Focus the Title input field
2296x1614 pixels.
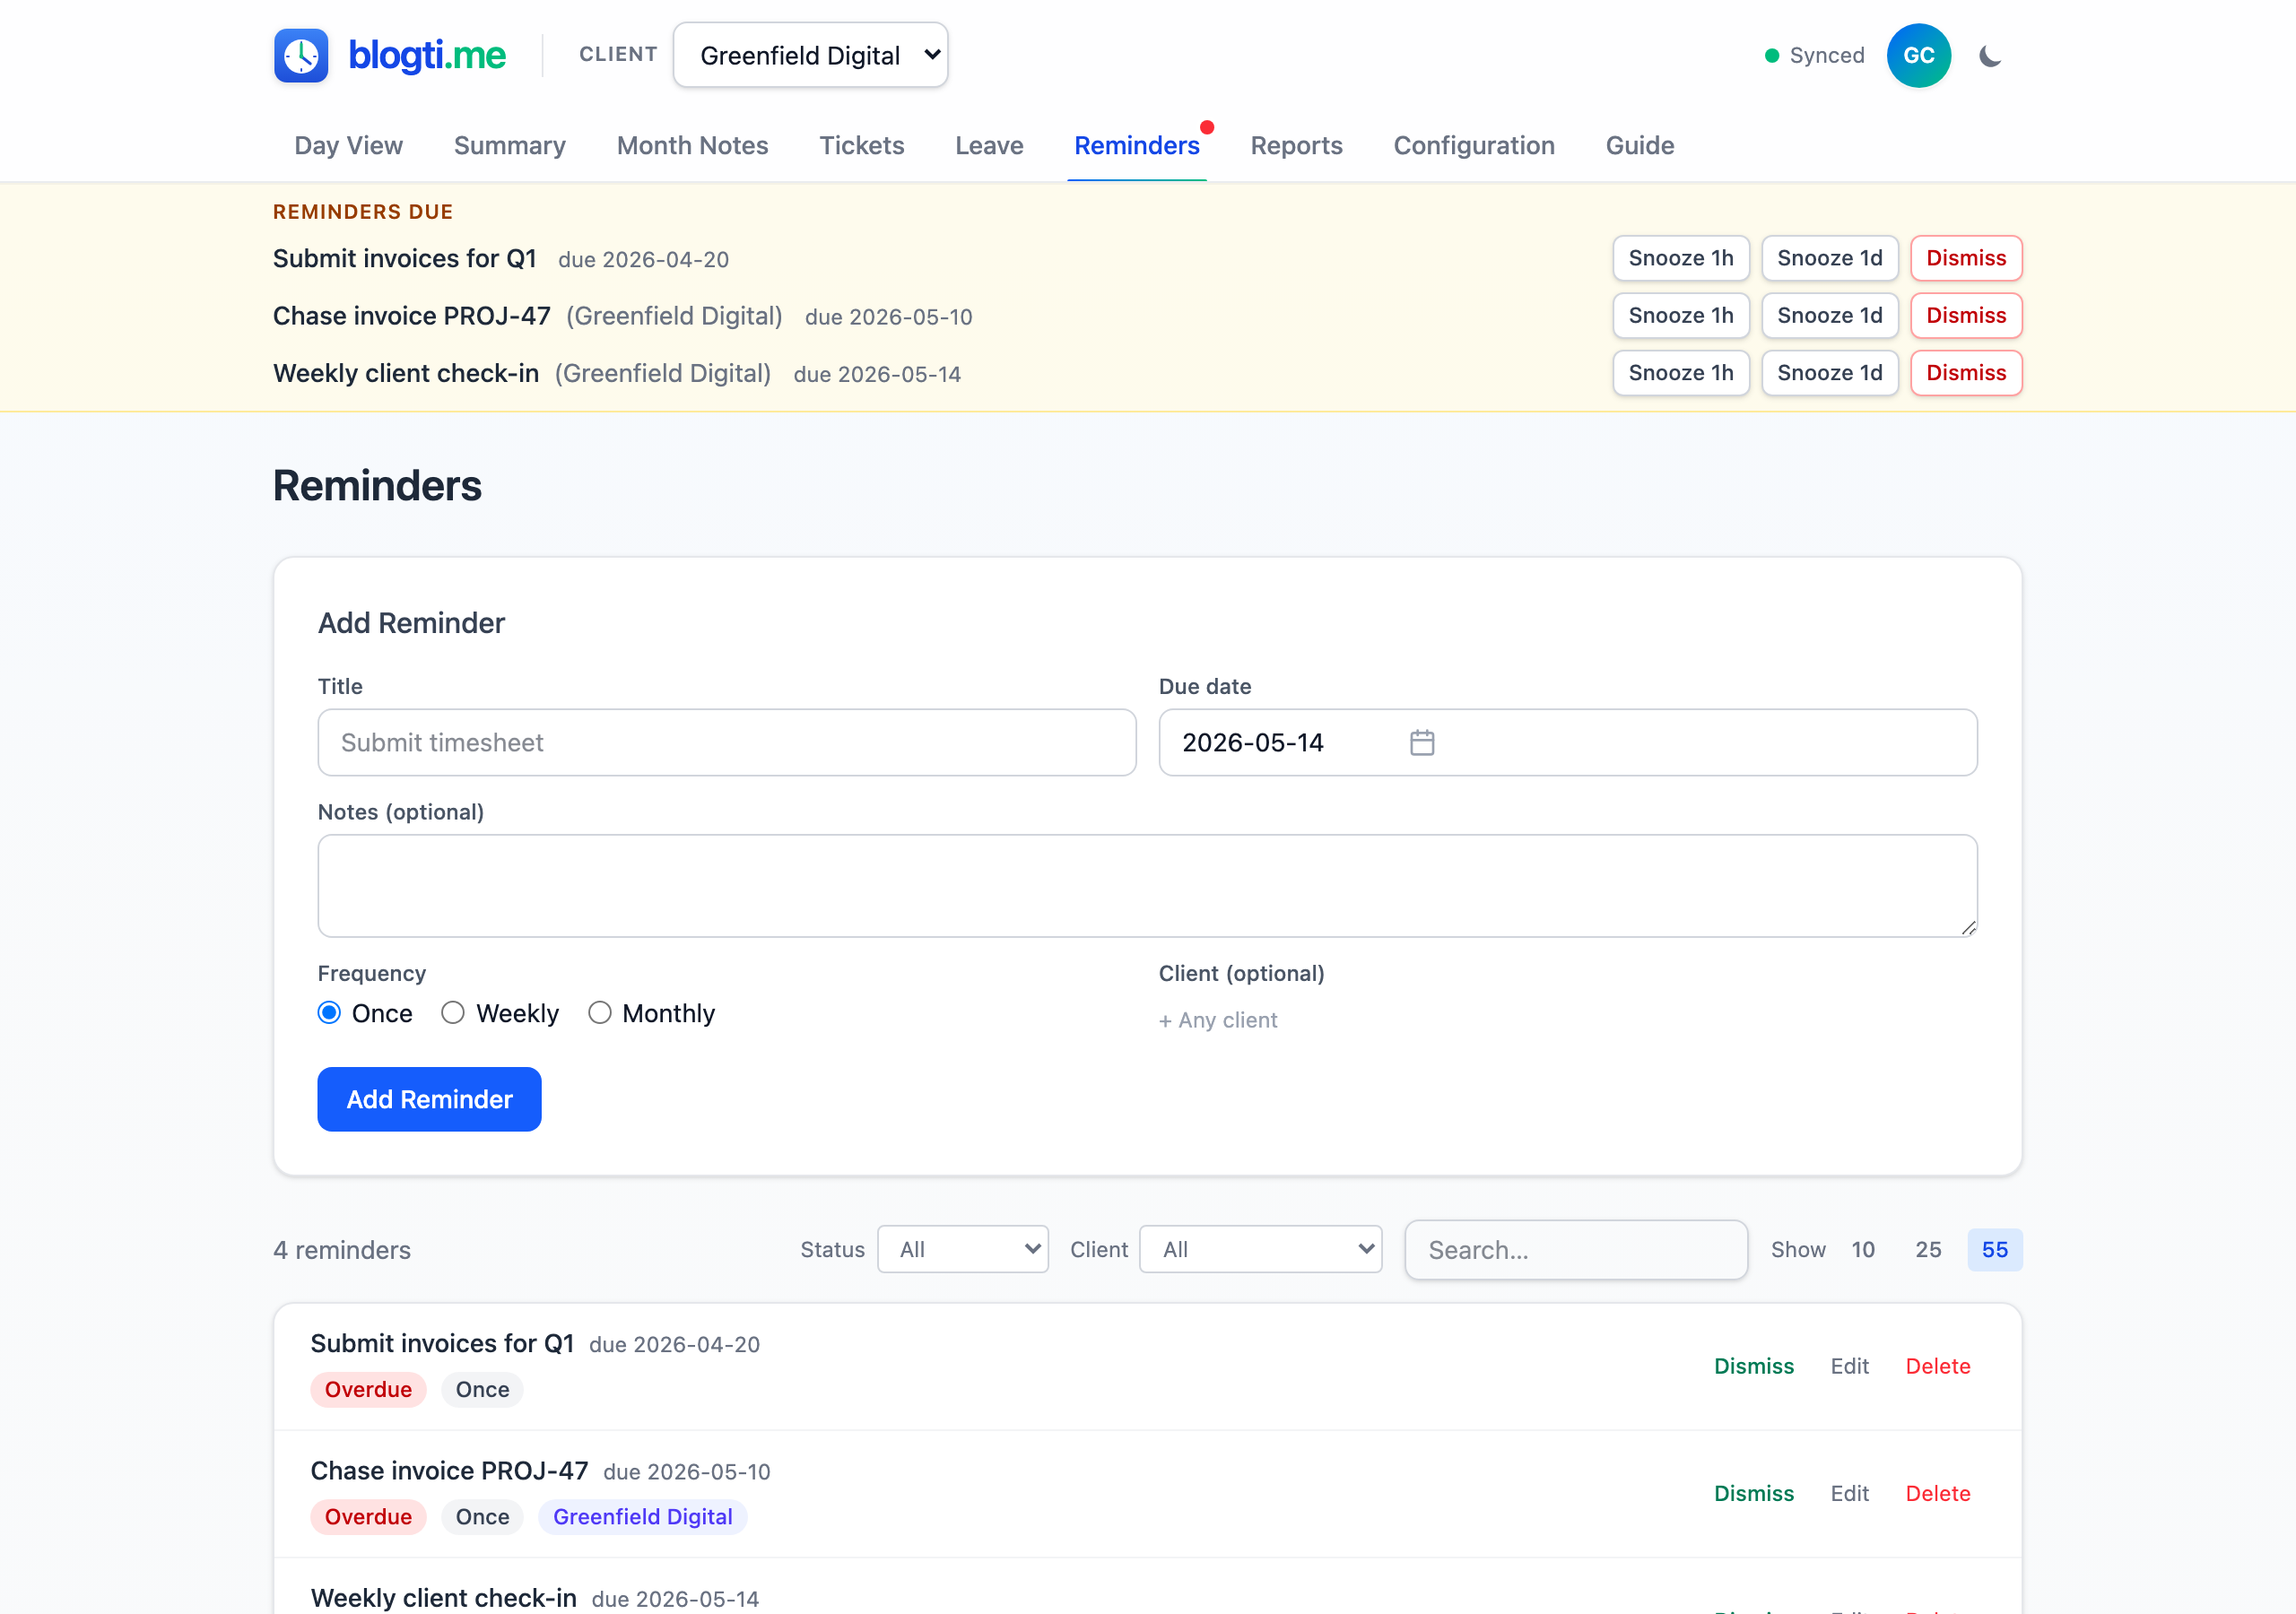[727, 743]
